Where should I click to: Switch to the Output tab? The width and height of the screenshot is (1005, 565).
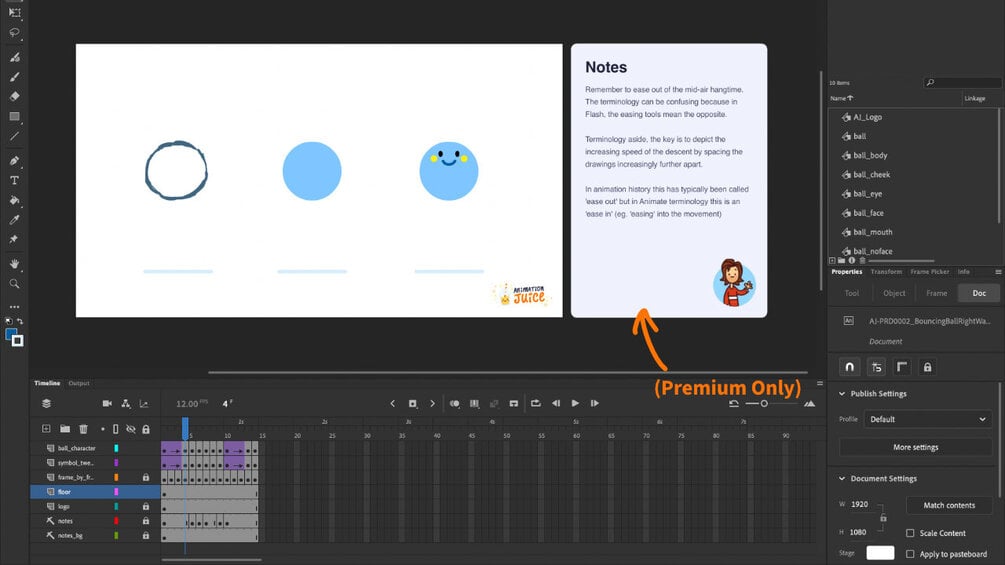[79, 383]
